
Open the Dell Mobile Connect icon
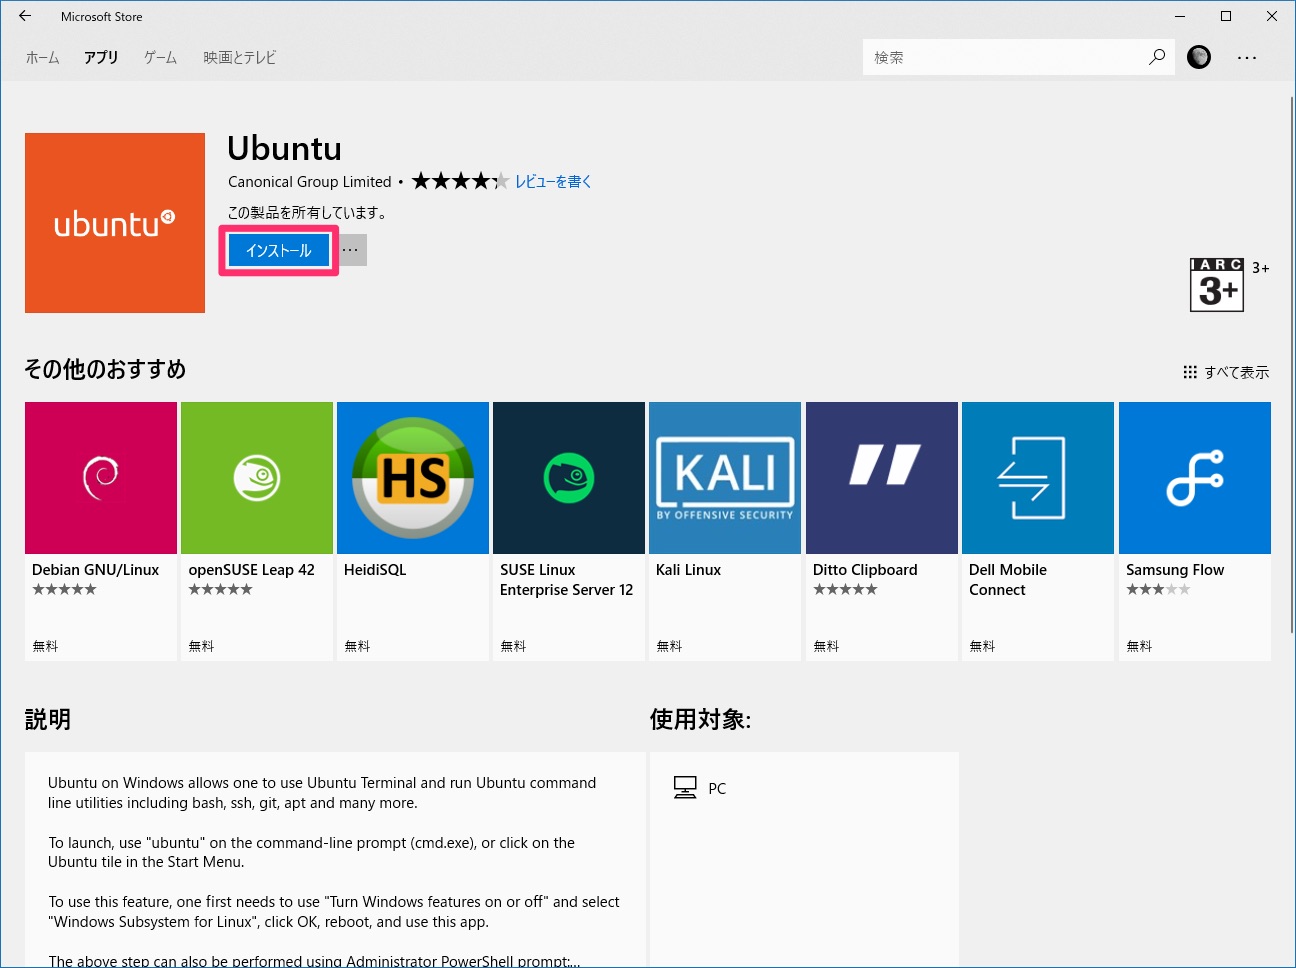[x=1038, y=478]
